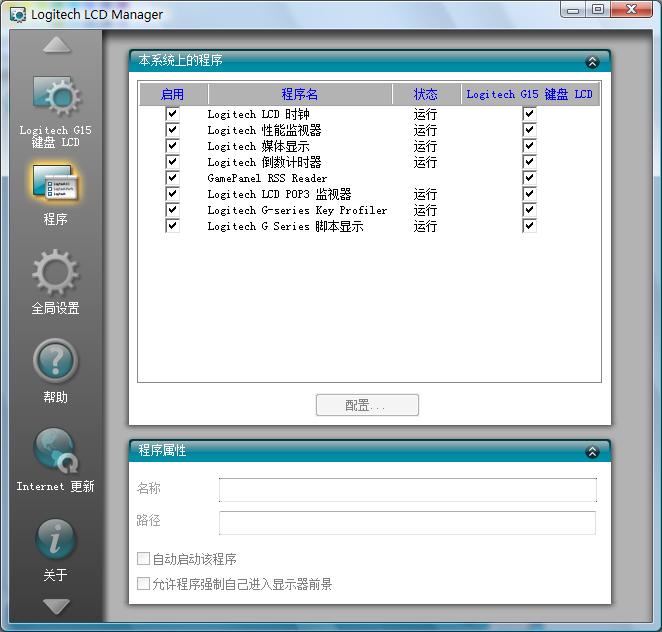This screenshot has height=632, width=662.
Task: Check 自动启动该程序 option
Action: click(x=144, y=559)
